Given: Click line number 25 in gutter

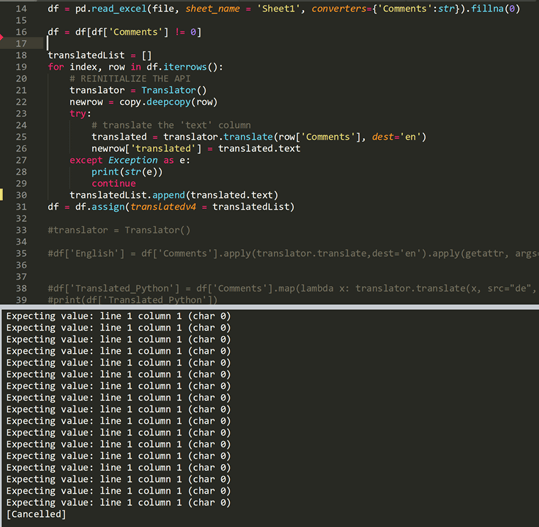Looking at the screenshot, I should pyautogui.click(x=21, y=137).
